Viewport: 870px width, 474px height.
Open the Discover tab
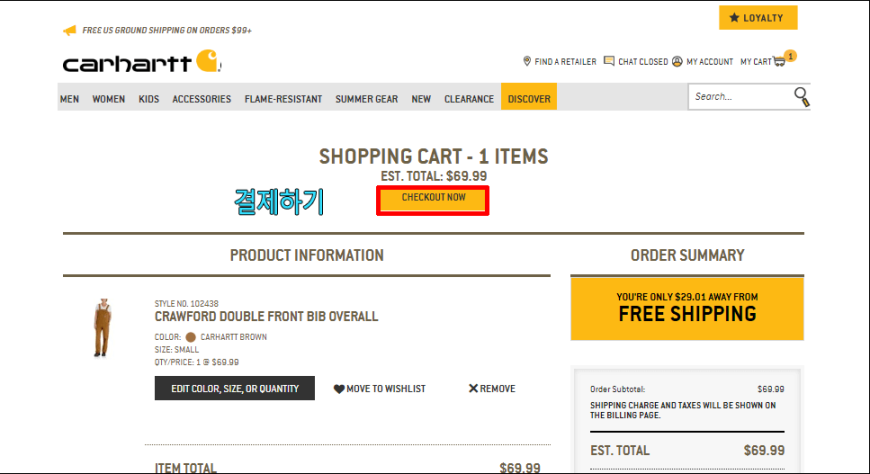pos(529,97)
